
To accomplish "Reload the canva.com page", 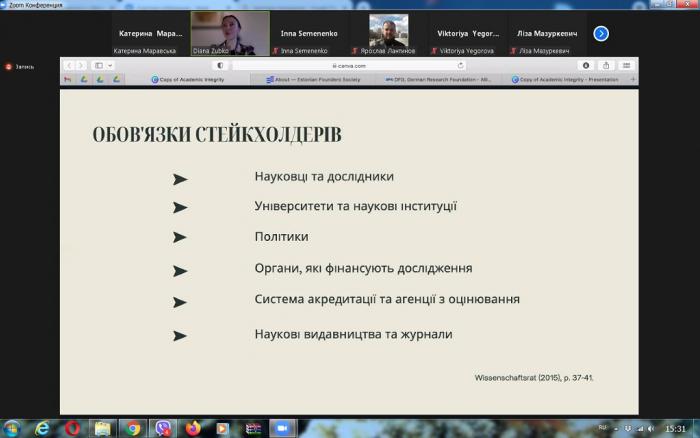I will 461,65.
